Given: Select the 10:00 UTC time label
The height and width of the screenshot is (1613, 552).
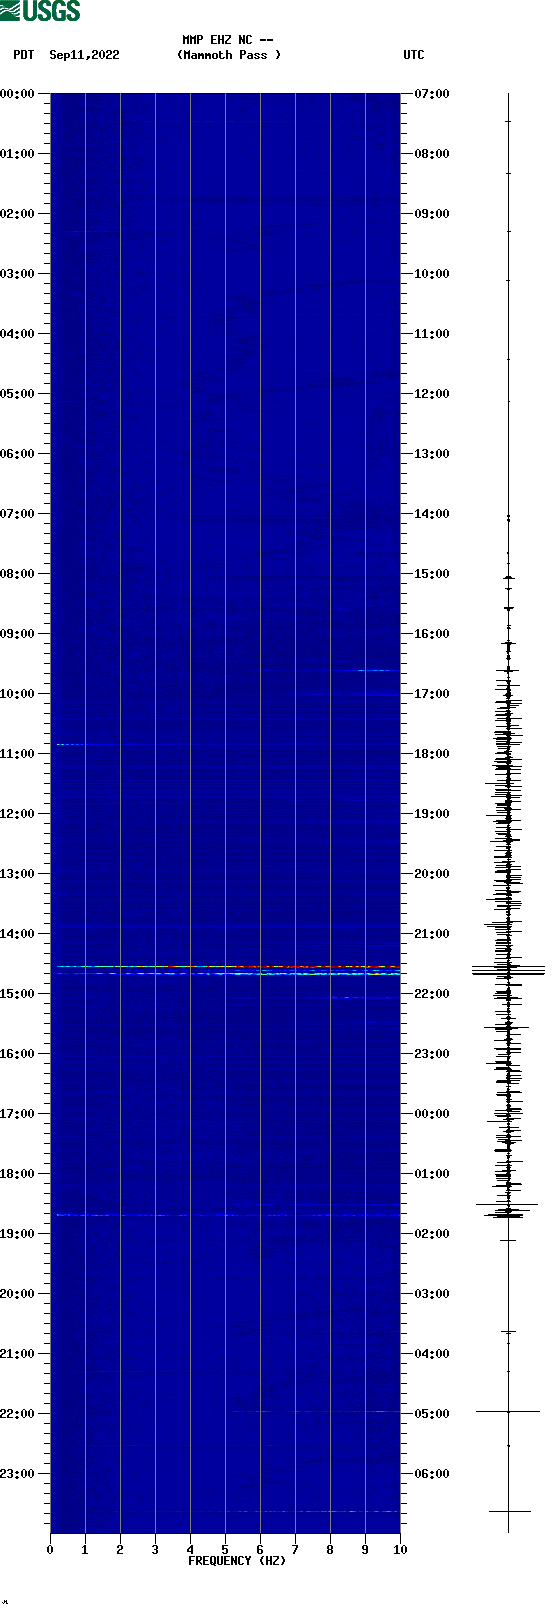Looking at the screenshot, I should (x=432, y=274).
